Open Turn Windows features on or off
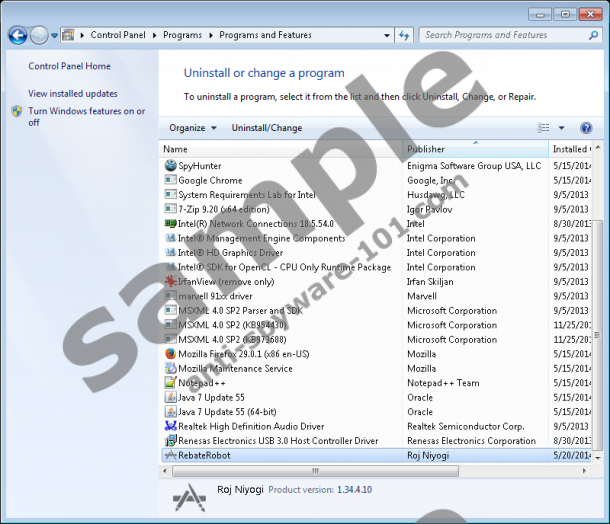The width and height of the screenshot is (610, 524). [86, 117]
